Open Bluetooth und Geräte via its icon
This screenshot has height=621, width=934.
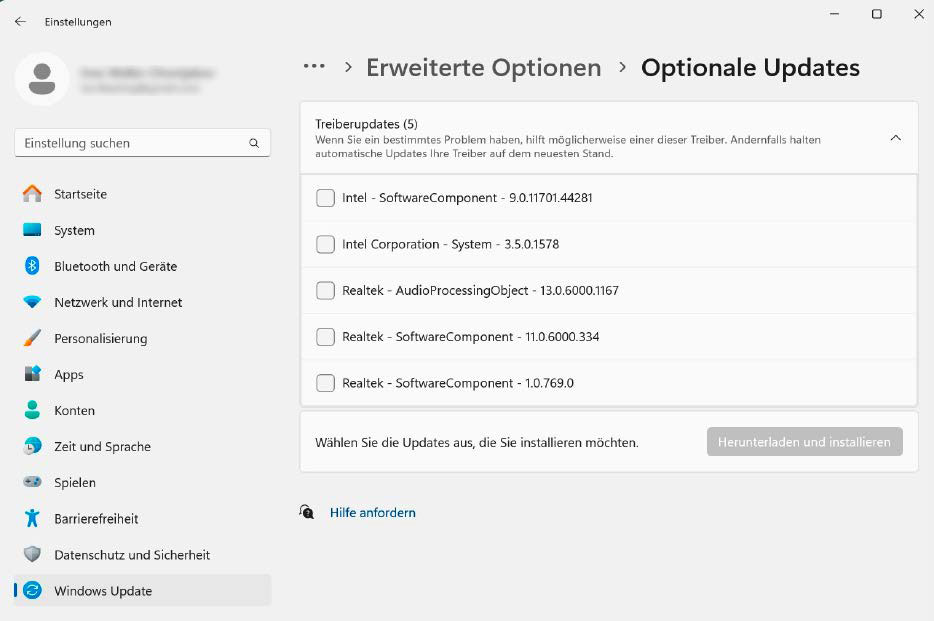point(32,266)
